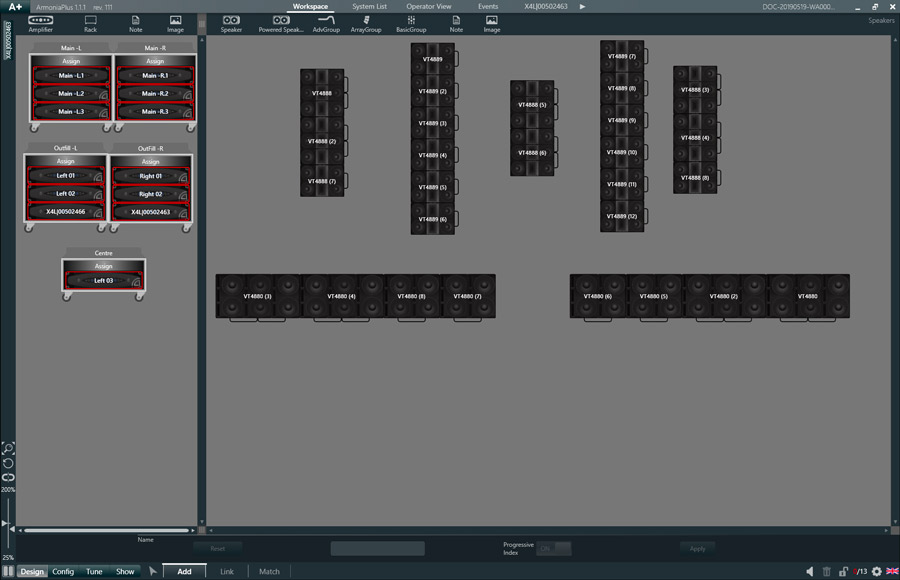900x580 pixels.
Task: Select amplifier Left 01
Action: click(65, 176)
